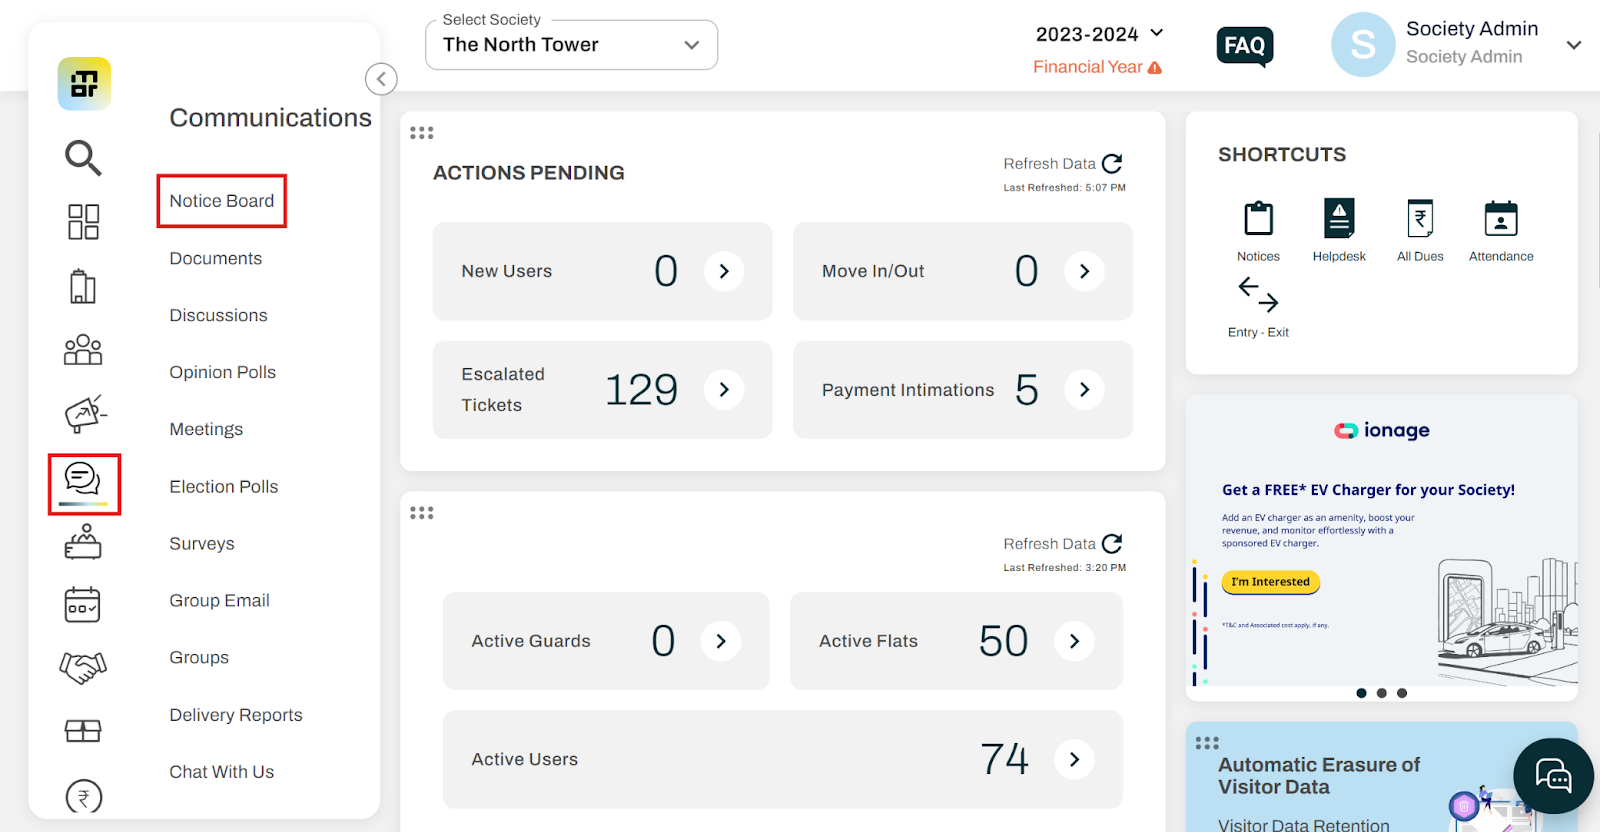Click the Financial Year warning icon
Viewport: 1600px width, 832px height.
point(1155,68)
